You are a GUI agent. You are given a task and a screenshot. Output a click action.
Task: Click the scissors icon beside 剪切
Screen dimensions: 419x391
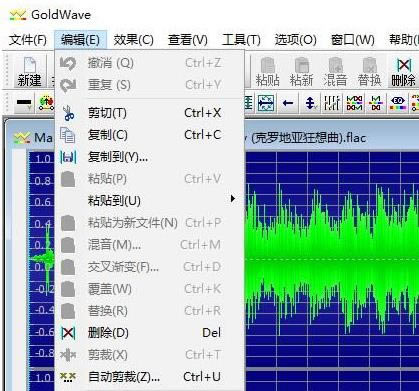68,113
